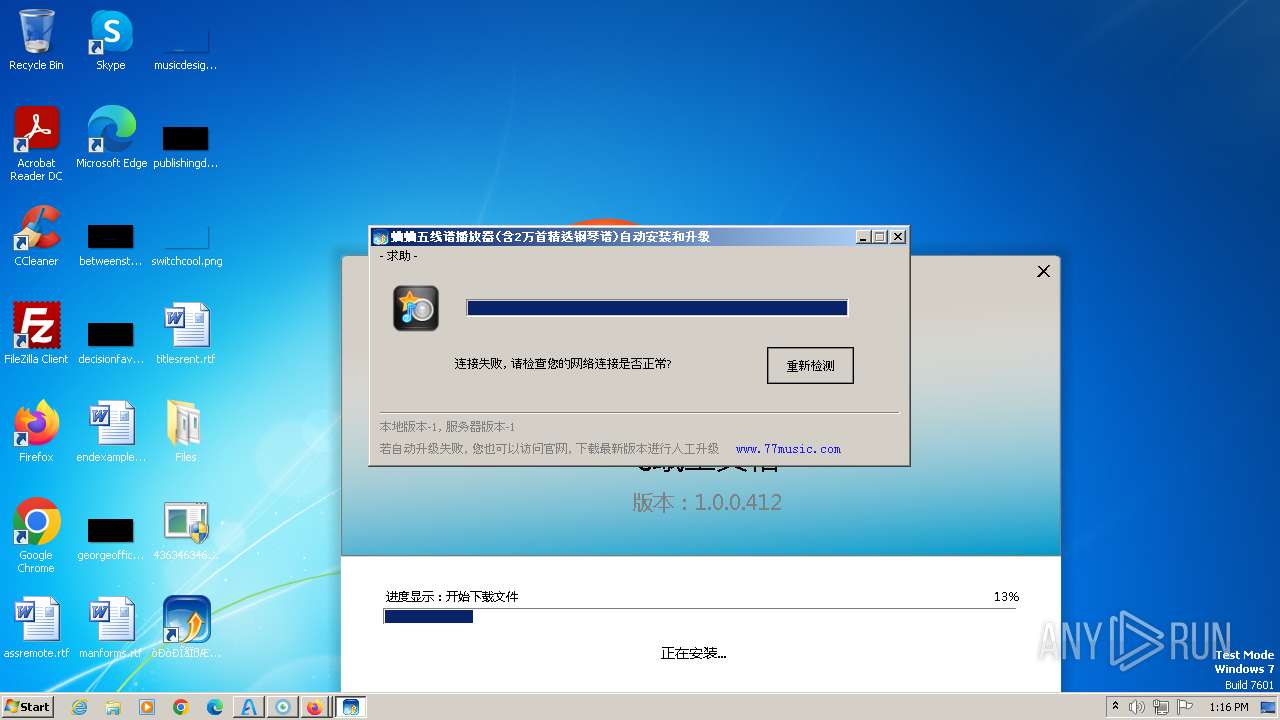
Task: Click the 连接失败 error message
Action: 563,364
